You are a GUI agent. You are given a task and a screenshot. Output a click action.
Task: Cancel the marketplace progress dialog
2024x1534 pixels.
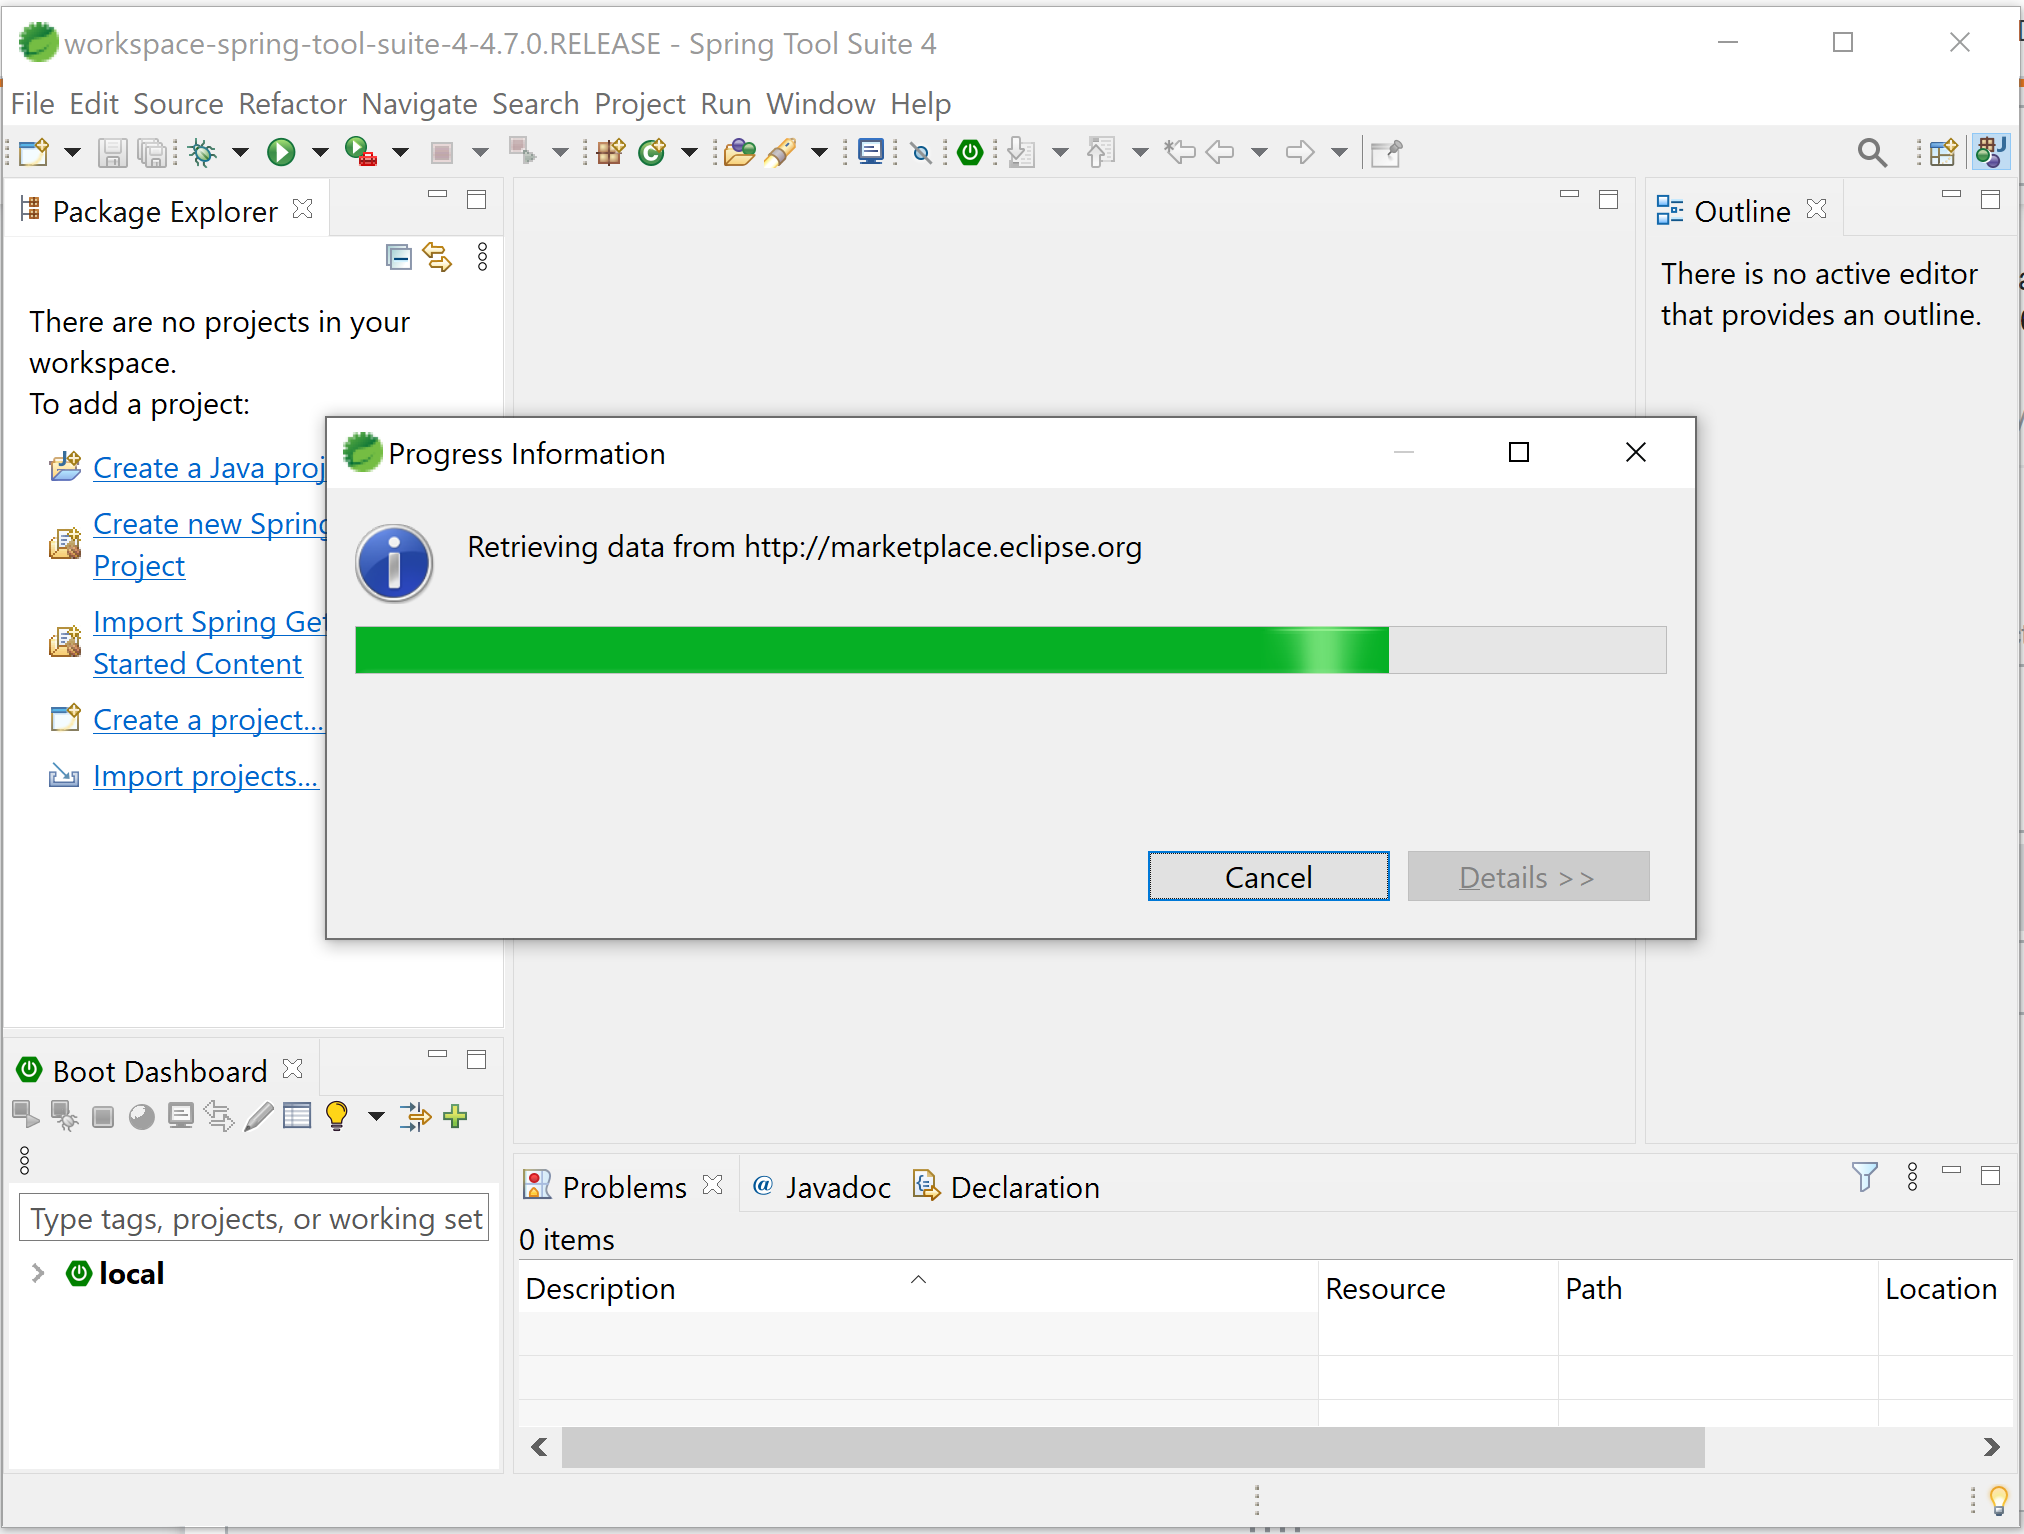tap(1268, 877)
